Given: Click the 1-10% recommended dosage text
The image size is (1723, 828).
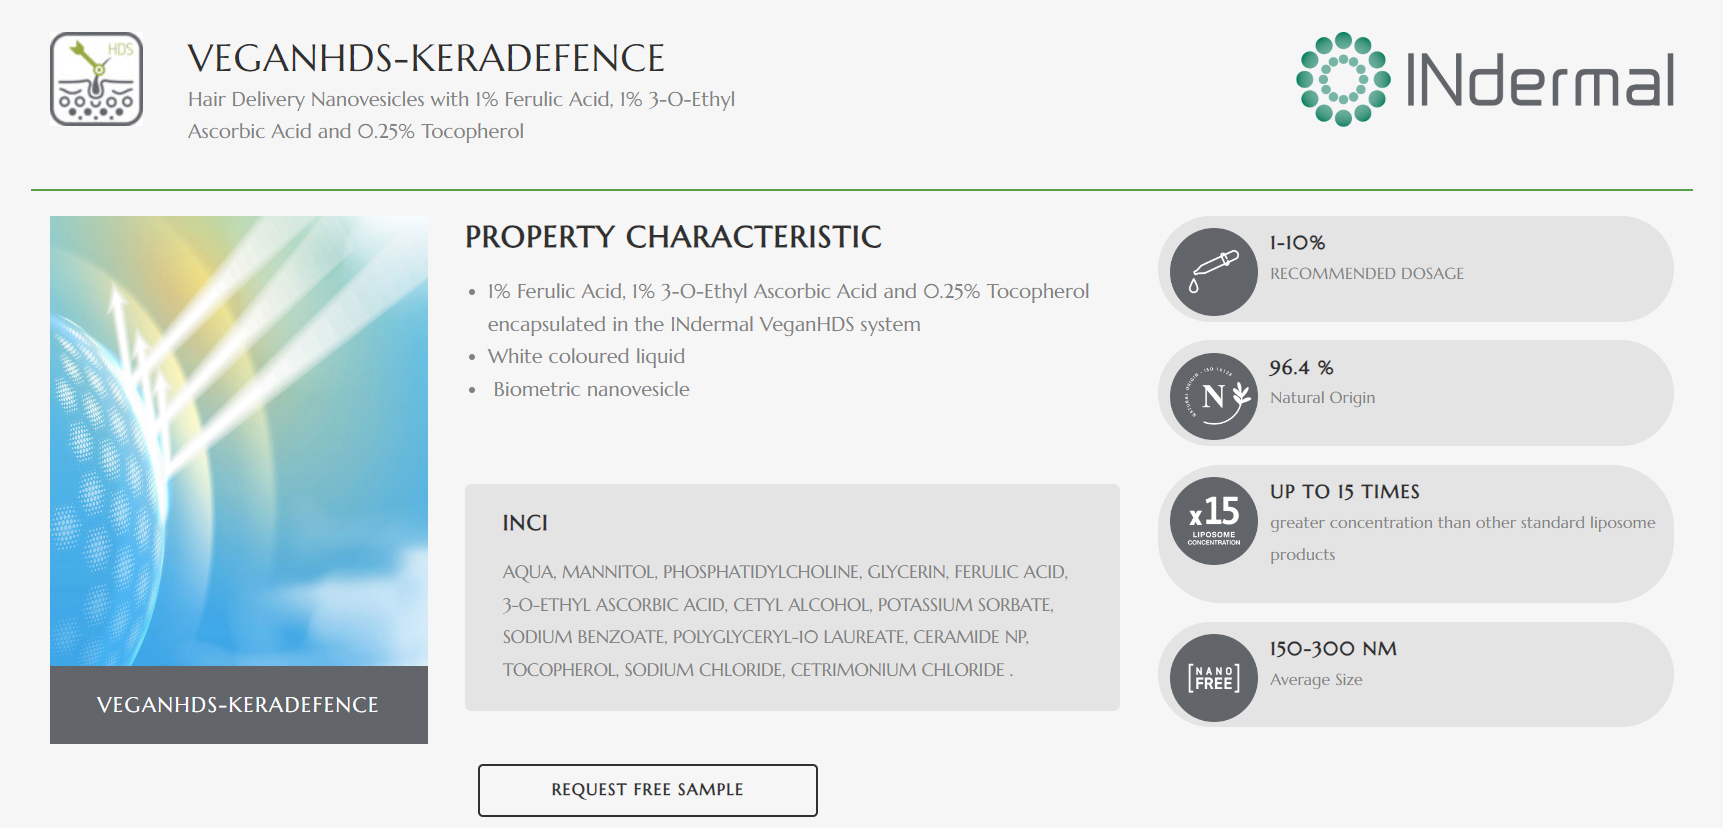Looking at the screenshot, I should (x=1297, y=243).
